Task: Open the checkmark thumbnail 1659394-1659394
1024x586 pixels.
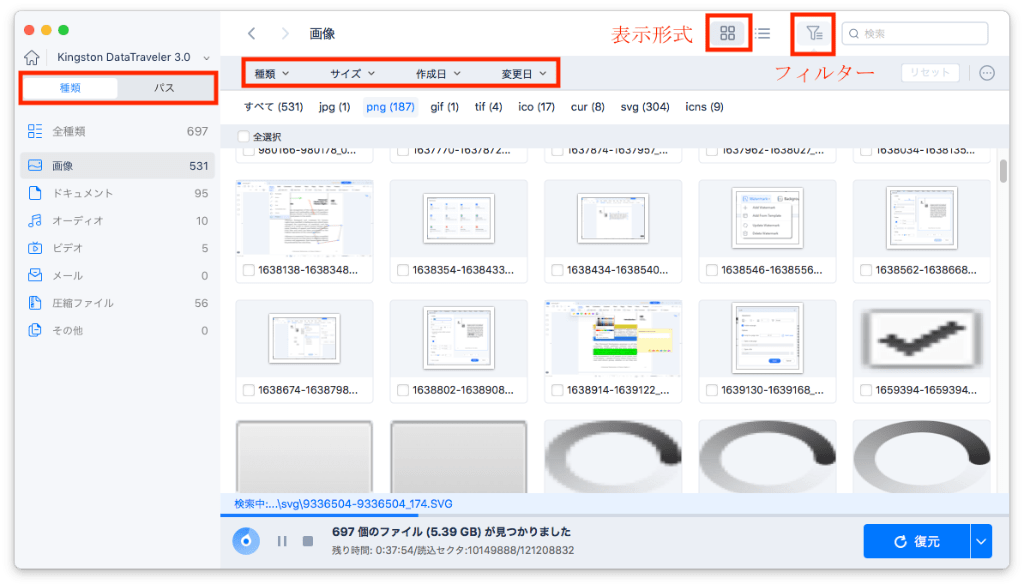Action: tap(921, 338)
